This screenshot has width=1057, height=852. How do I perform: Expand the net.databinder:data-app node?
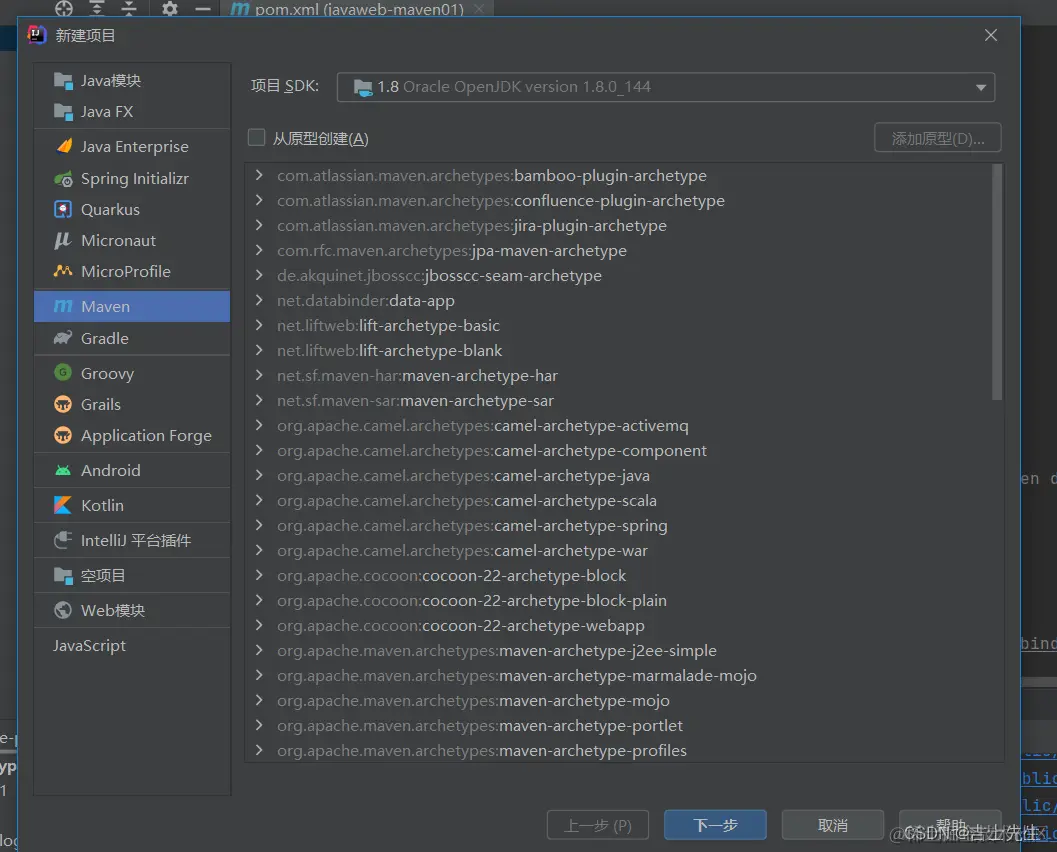(259, 300)
